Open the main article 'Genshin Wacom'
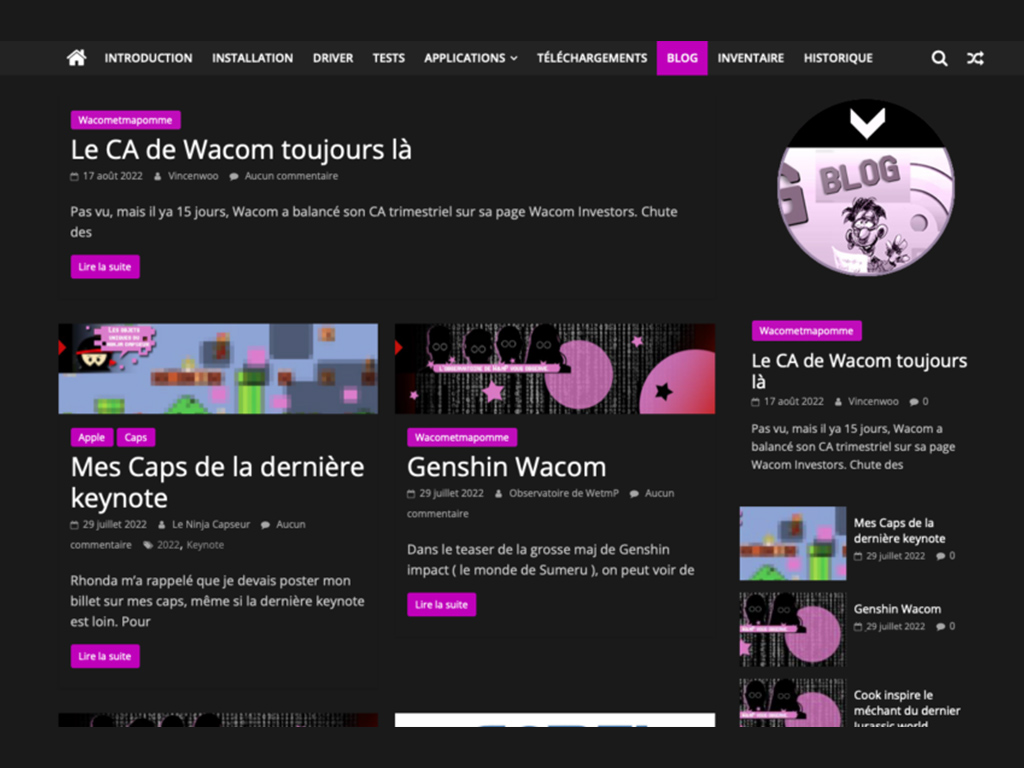1024x768 pixels. (506, 467)
